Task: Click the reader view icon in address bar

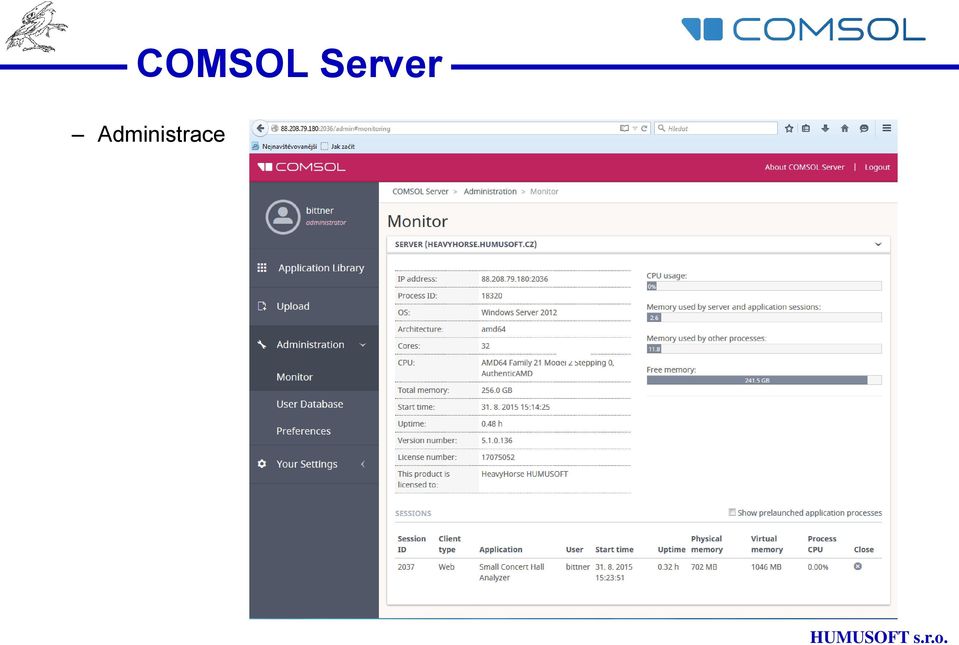Action: tap(624, 128)
